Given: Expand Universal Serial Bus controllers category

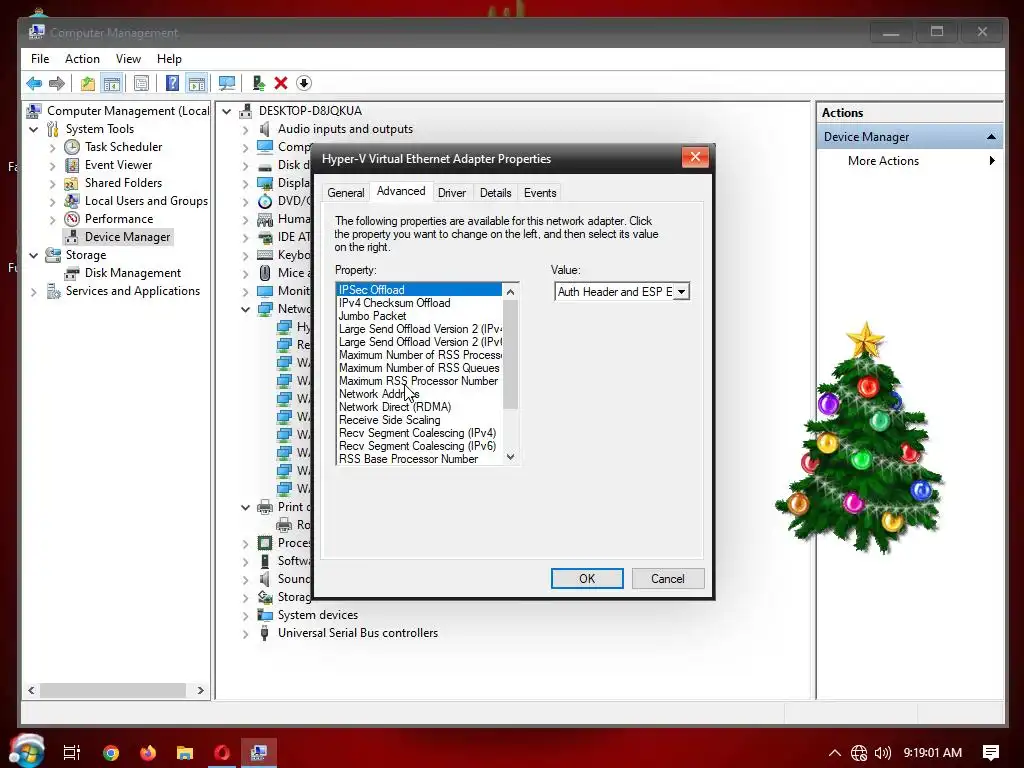Looking at the screenshot, I should 246,633.
